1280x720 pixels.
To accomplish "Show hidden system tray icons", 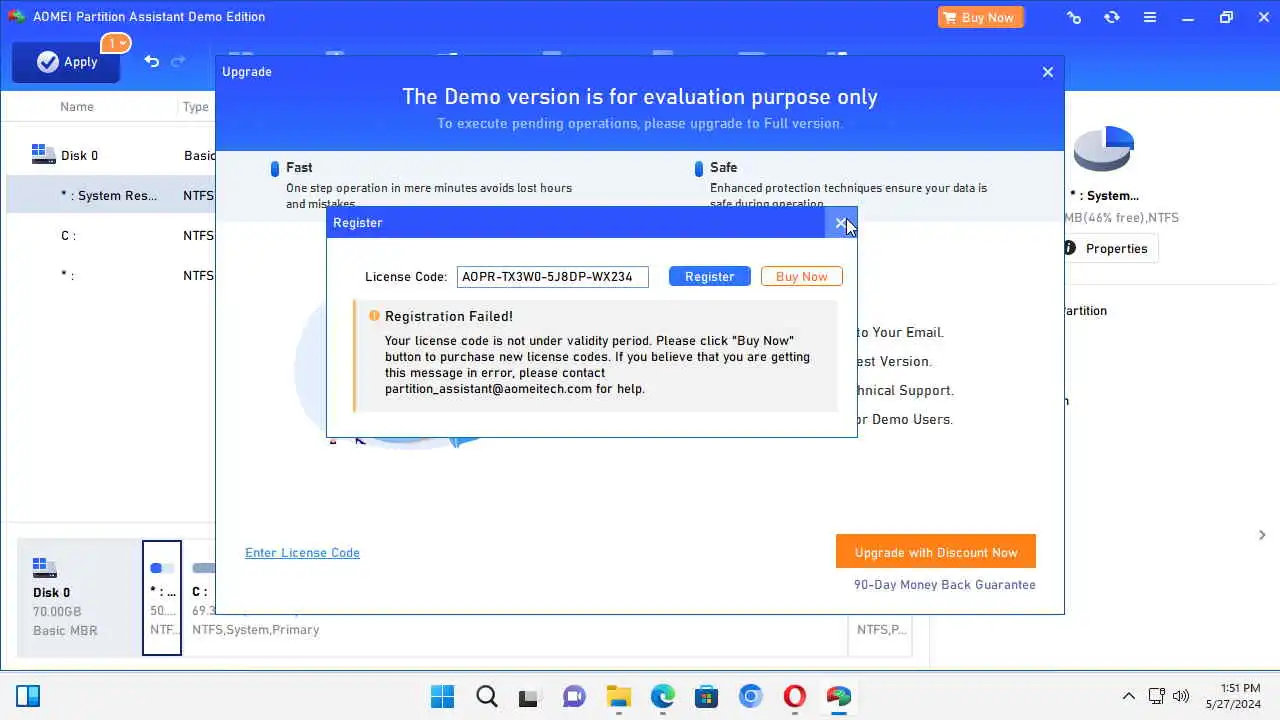I will 1128,696.
